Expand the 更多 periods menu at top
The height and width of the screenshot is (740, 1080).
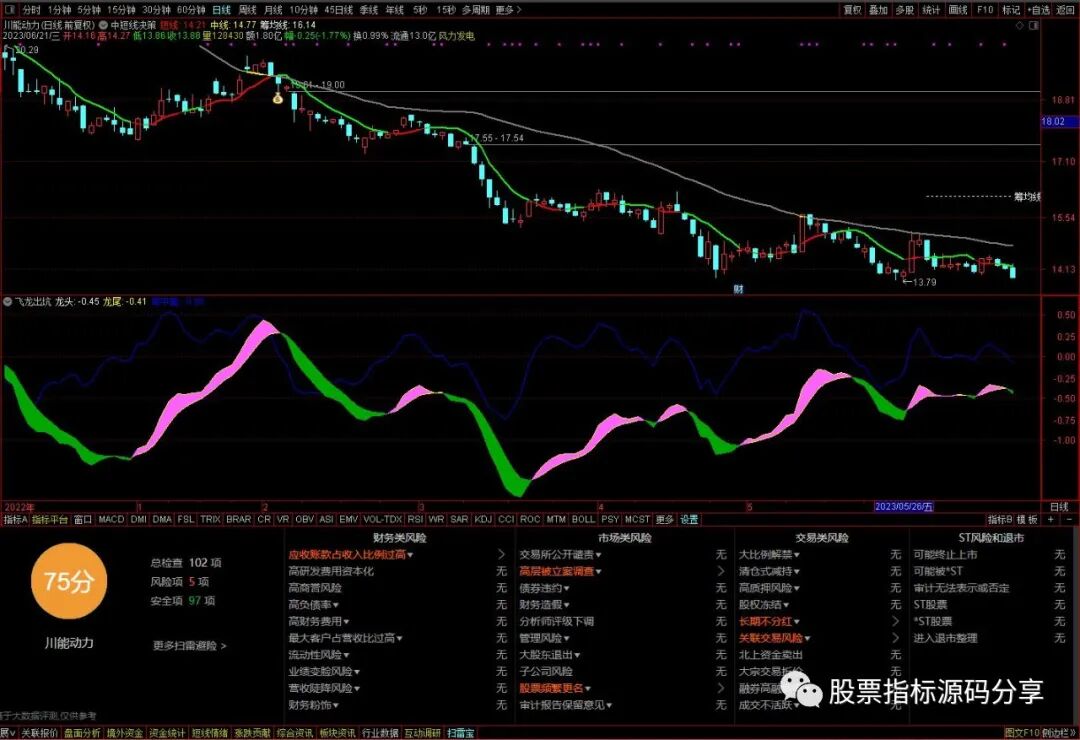(x=508, y=10)
